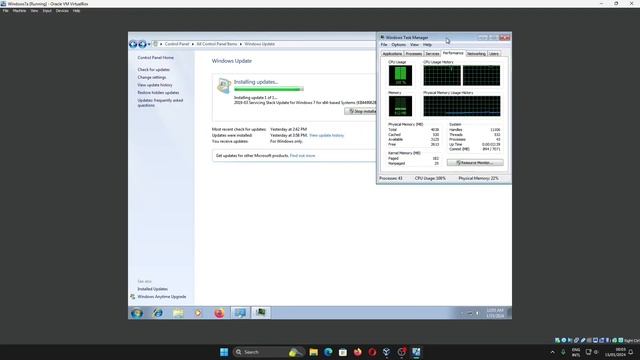Switch to the Services tab
Screen dimensions: 640x360
[432, 54]
